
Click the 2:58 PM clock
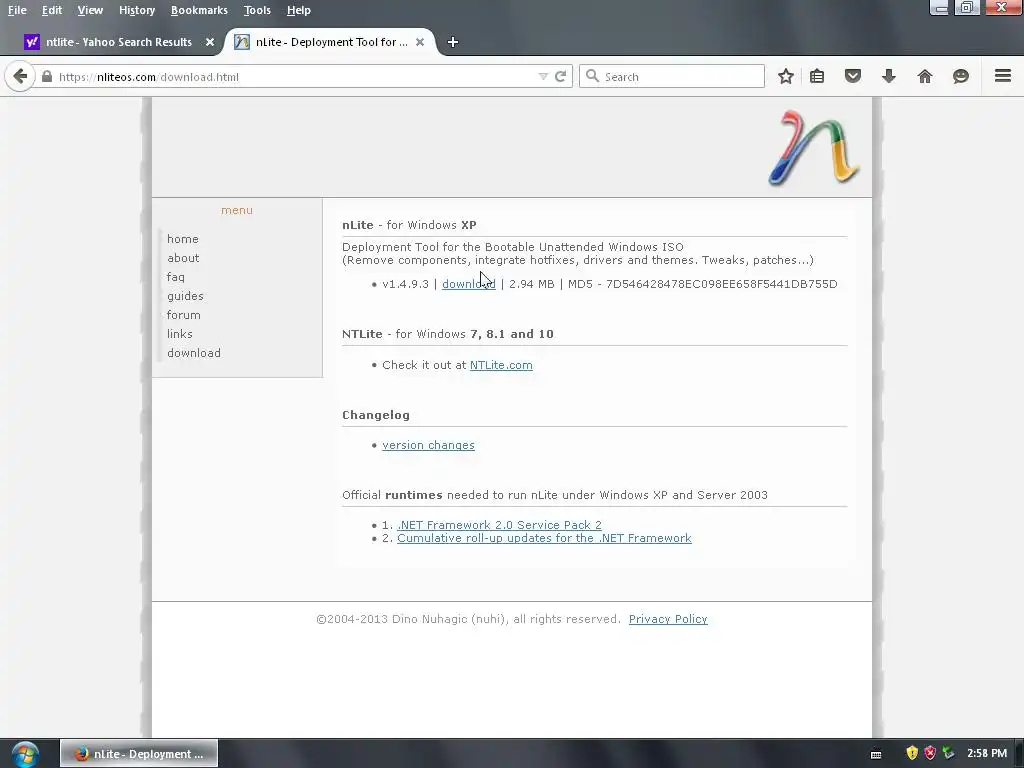pos(987,754)
